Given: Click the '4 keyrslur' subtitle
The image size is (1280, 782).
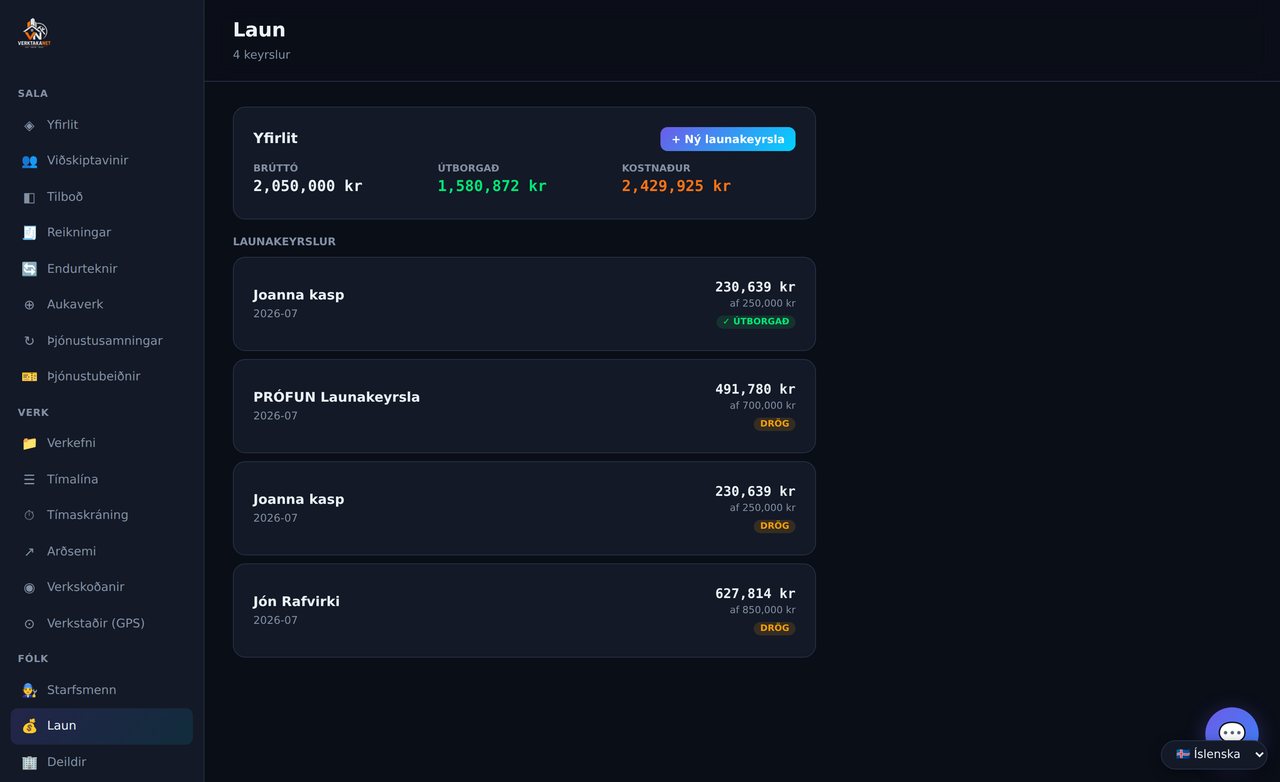Looking at the screenshot, I should click(262, 55).
